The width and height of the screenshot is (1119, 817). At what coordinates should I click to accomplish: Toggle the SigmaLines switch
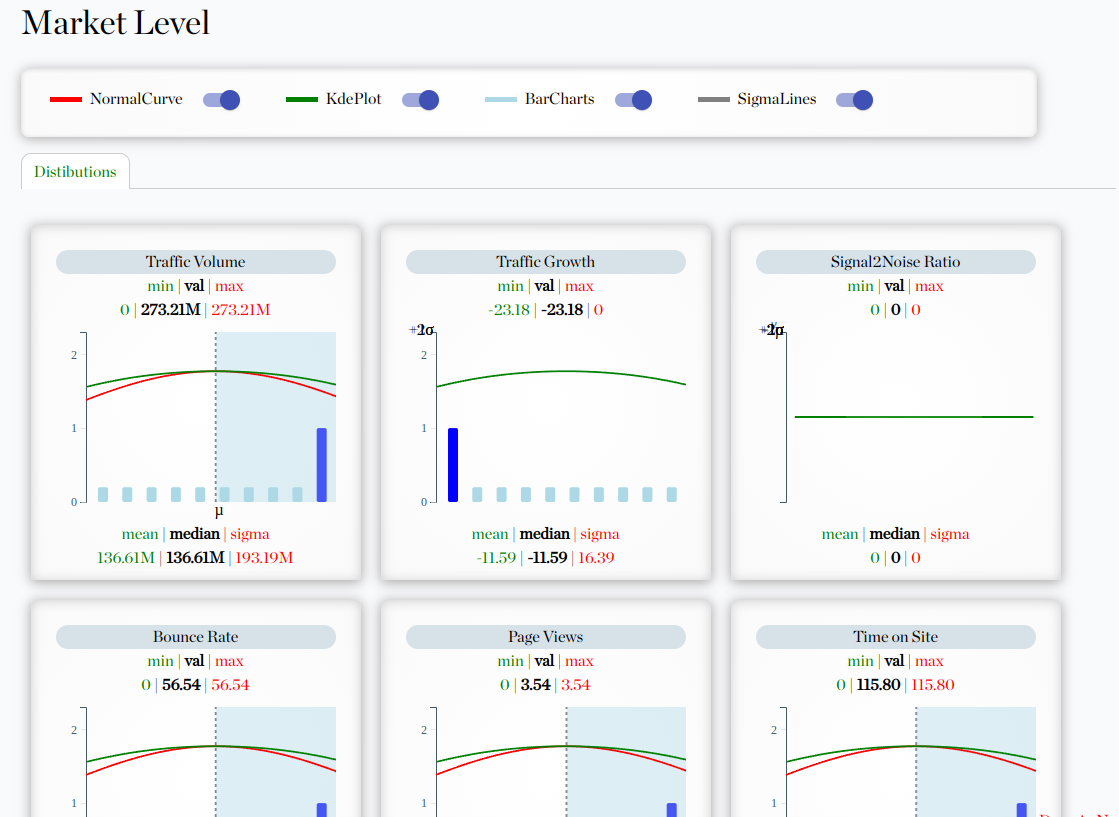coord(854,100)
